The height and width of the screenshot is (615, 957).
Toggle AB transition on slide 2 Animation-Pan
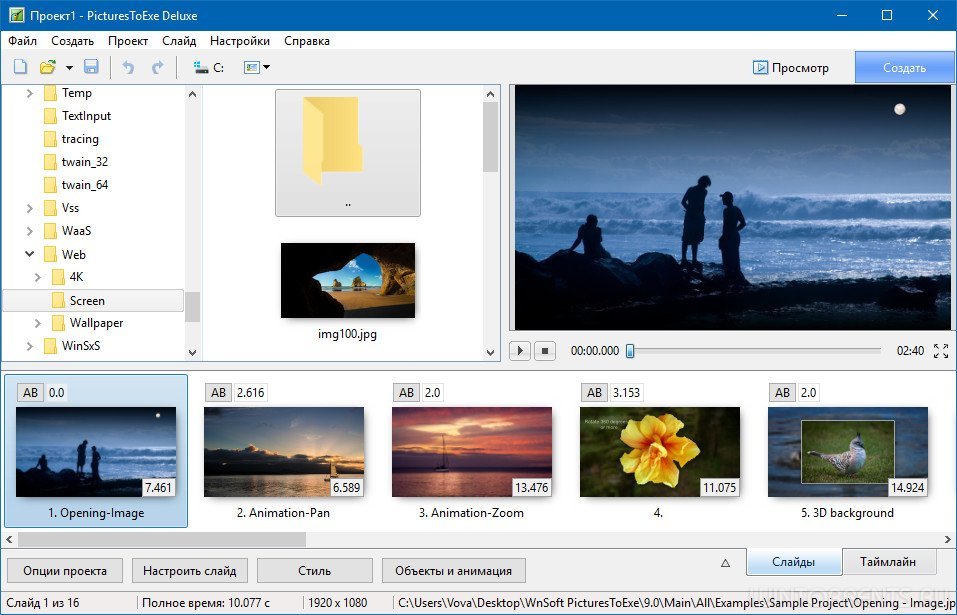(x=218, y=393)
